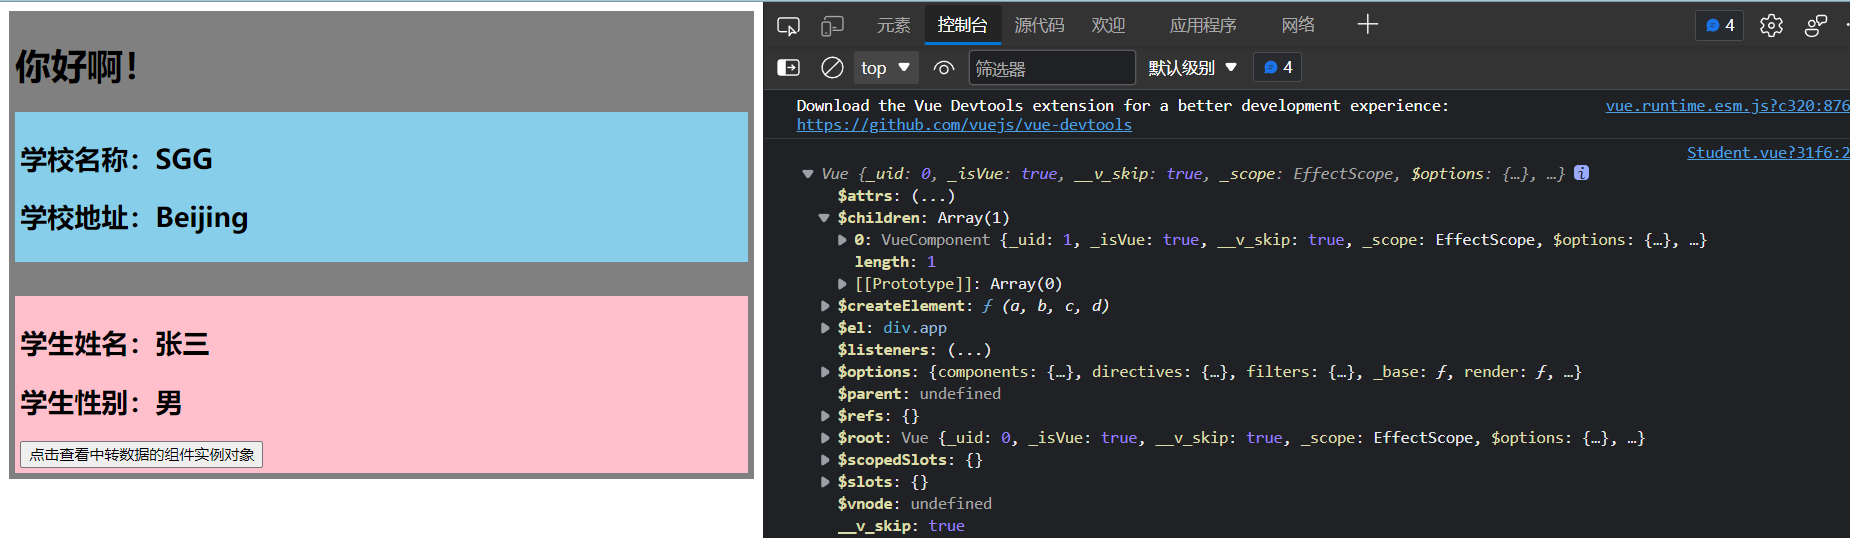1850x538 pixels.
Task: Open the Student.vue source link
Action: [1768, 153]
